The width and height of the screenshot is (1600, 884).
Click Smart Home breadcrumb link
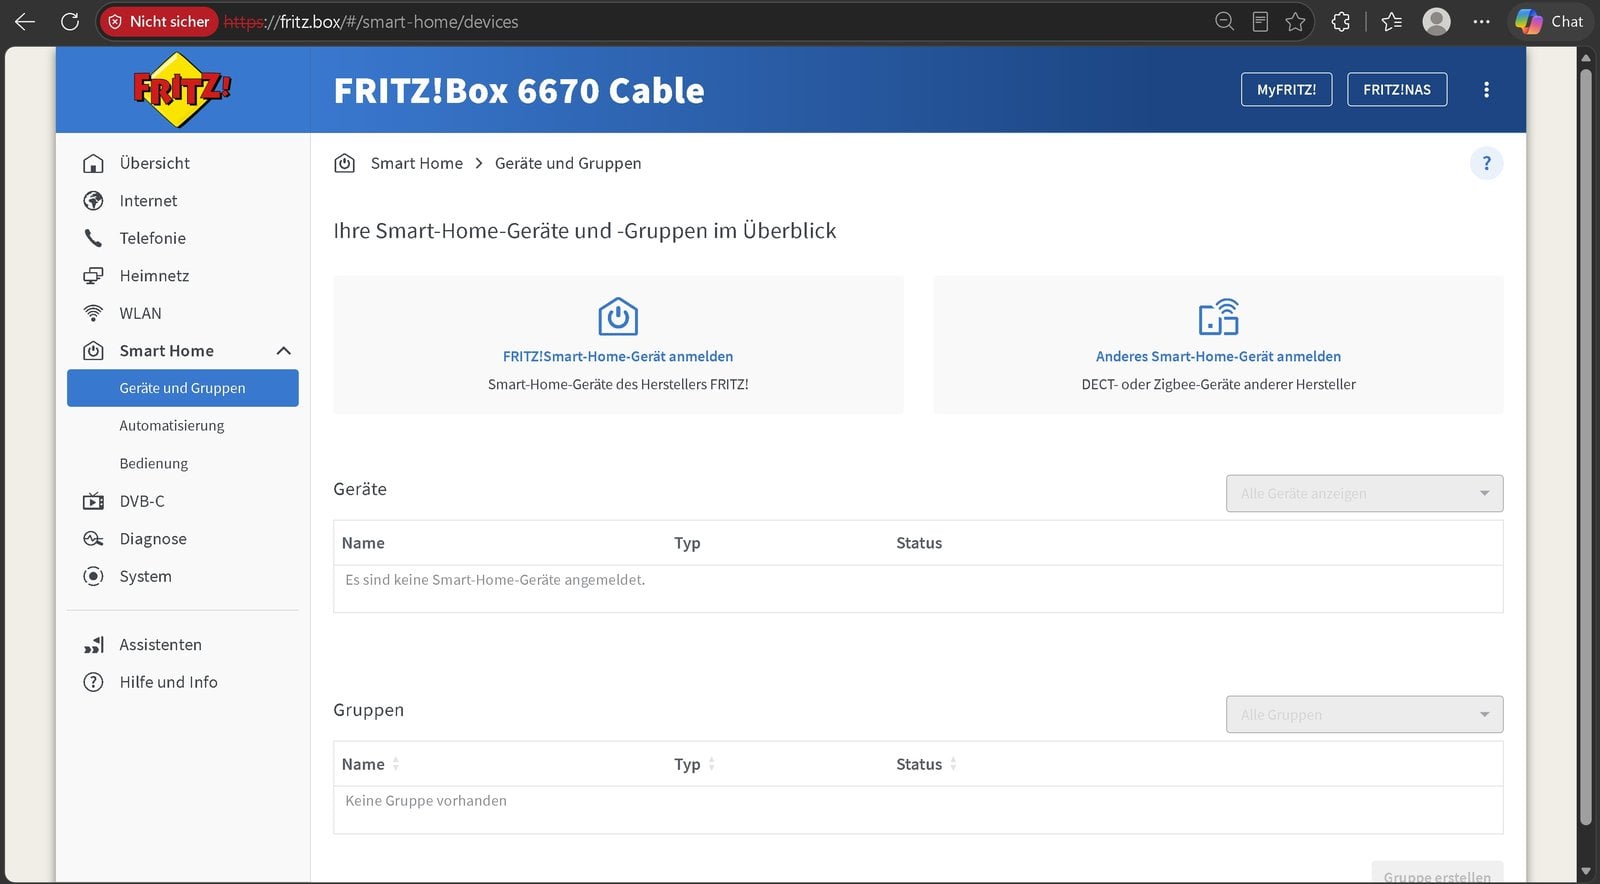417,163
